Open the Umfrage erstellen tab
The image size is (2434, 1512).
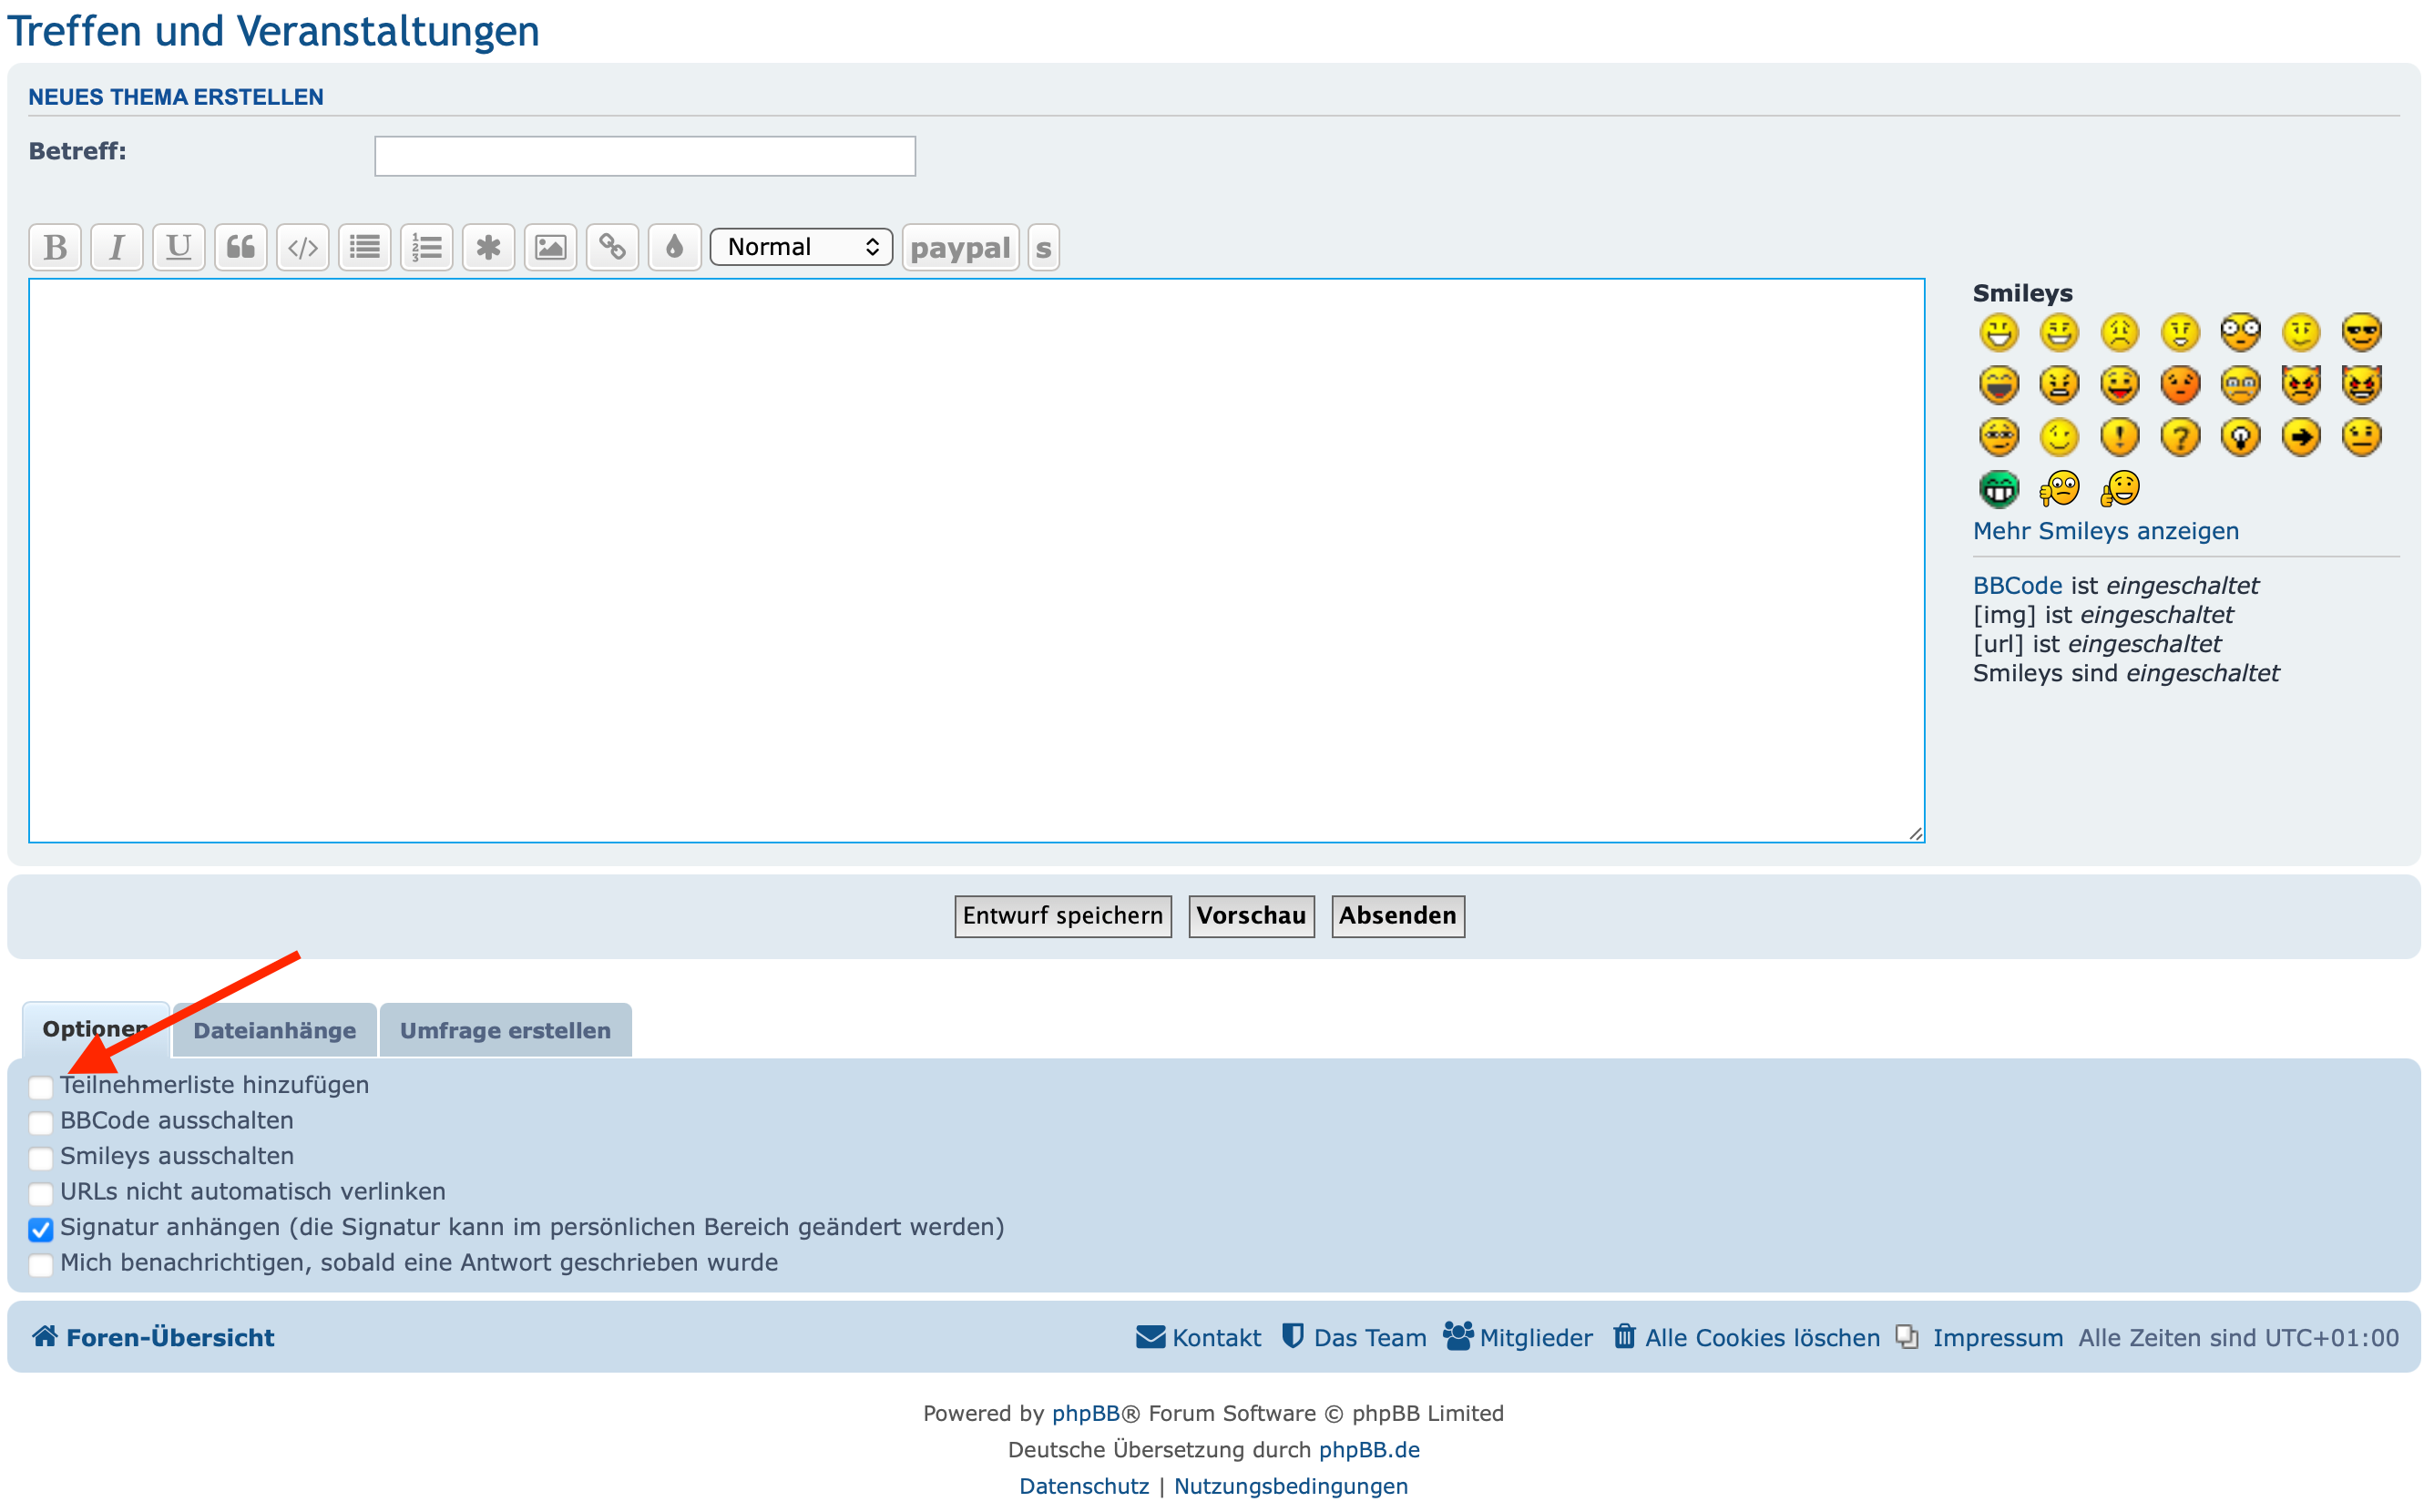coord(505,1031)
